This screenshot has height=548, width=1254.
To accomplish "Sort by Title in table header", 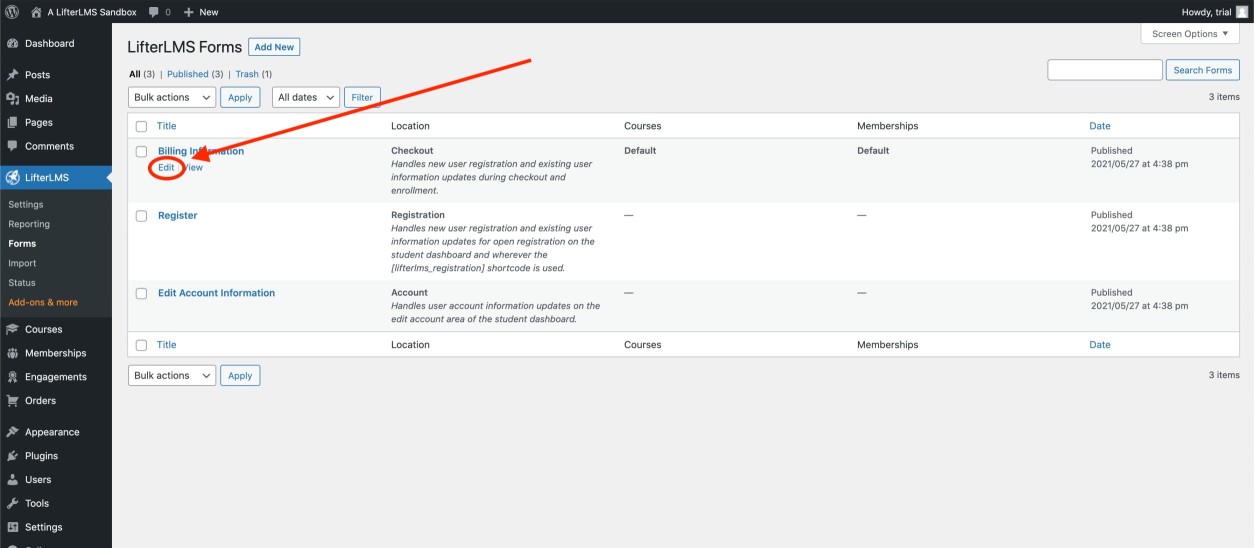I will (167, 126).
